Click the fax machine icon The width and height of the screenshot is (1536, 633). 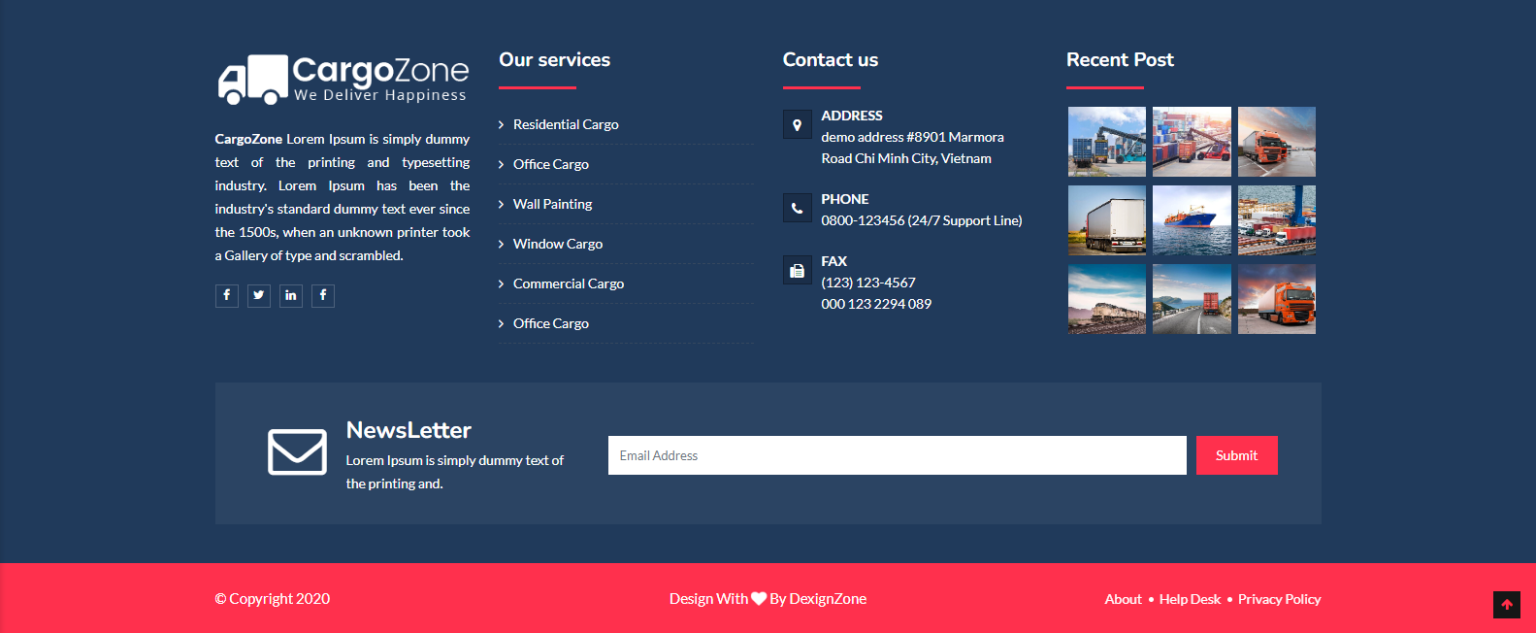coord(797,270)
